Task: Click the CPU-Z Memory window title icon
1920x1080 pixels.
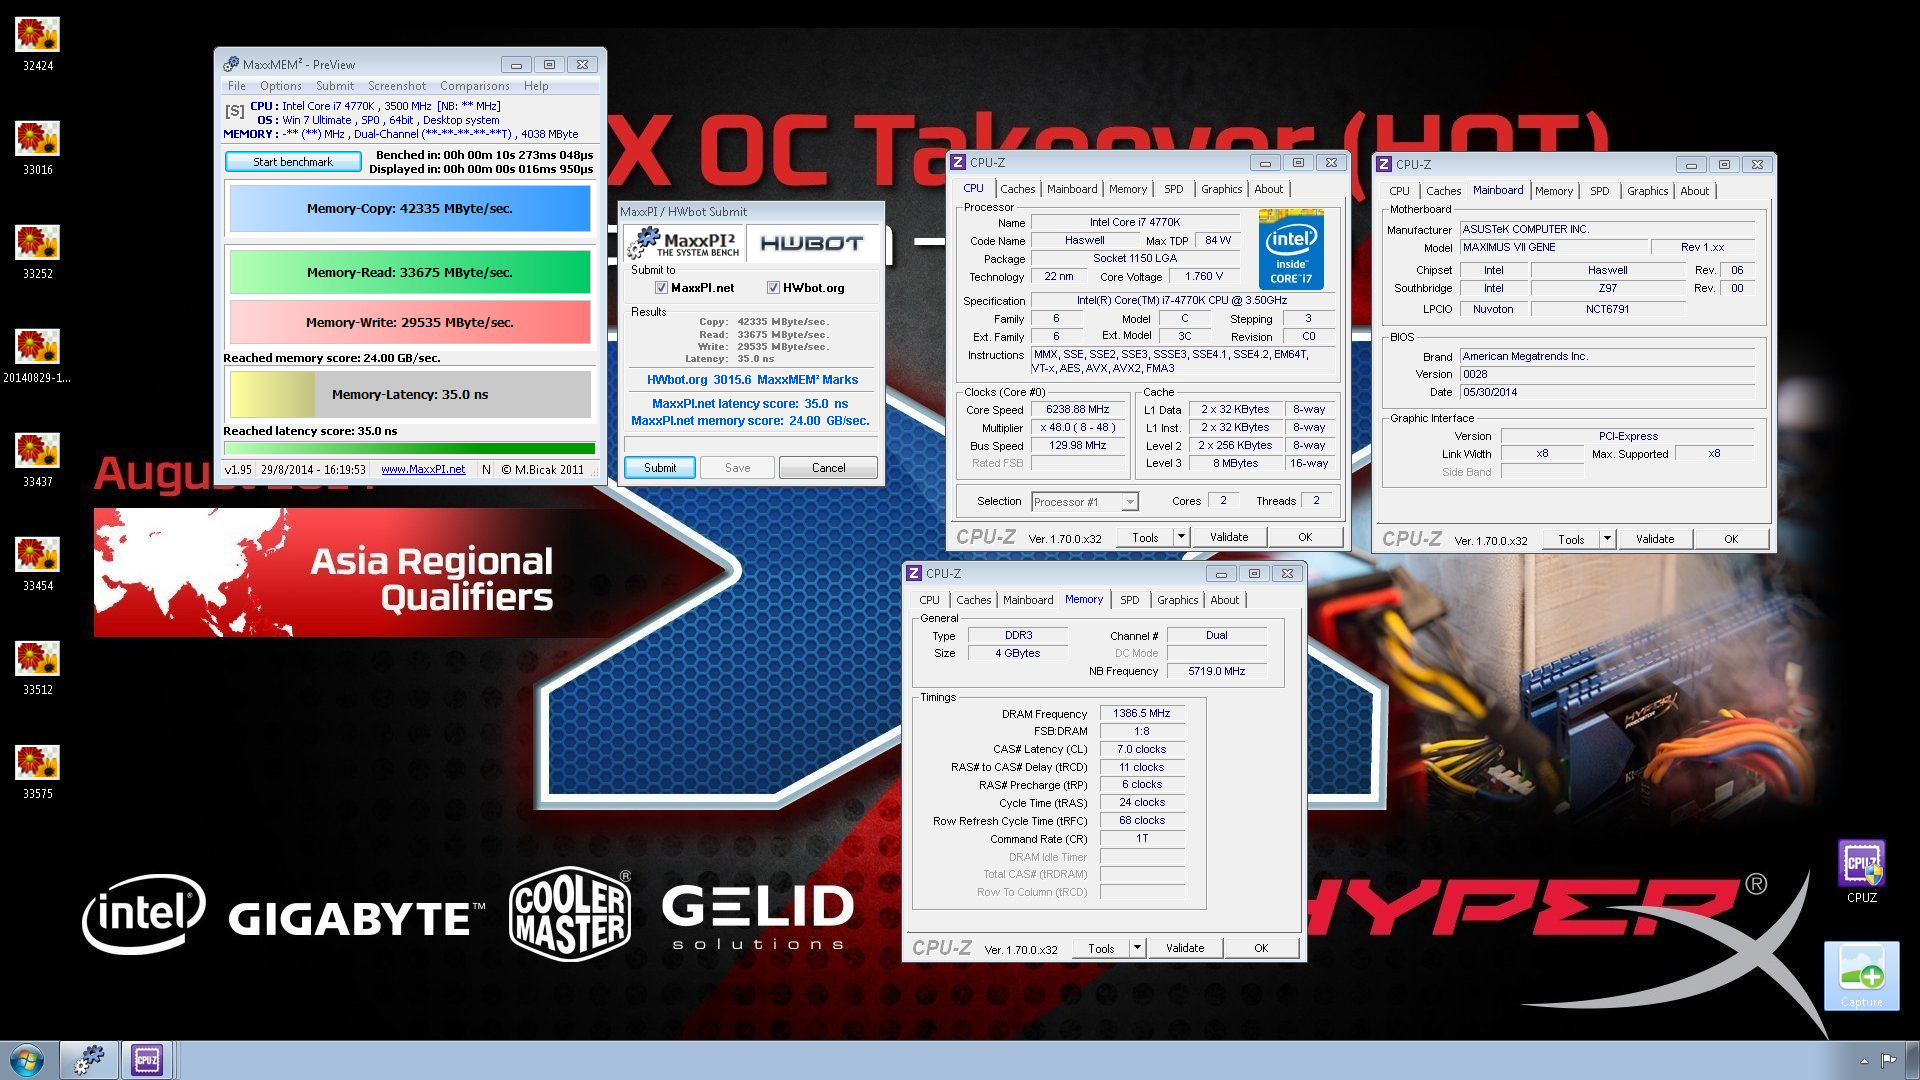Action: (x=914, y=573)
